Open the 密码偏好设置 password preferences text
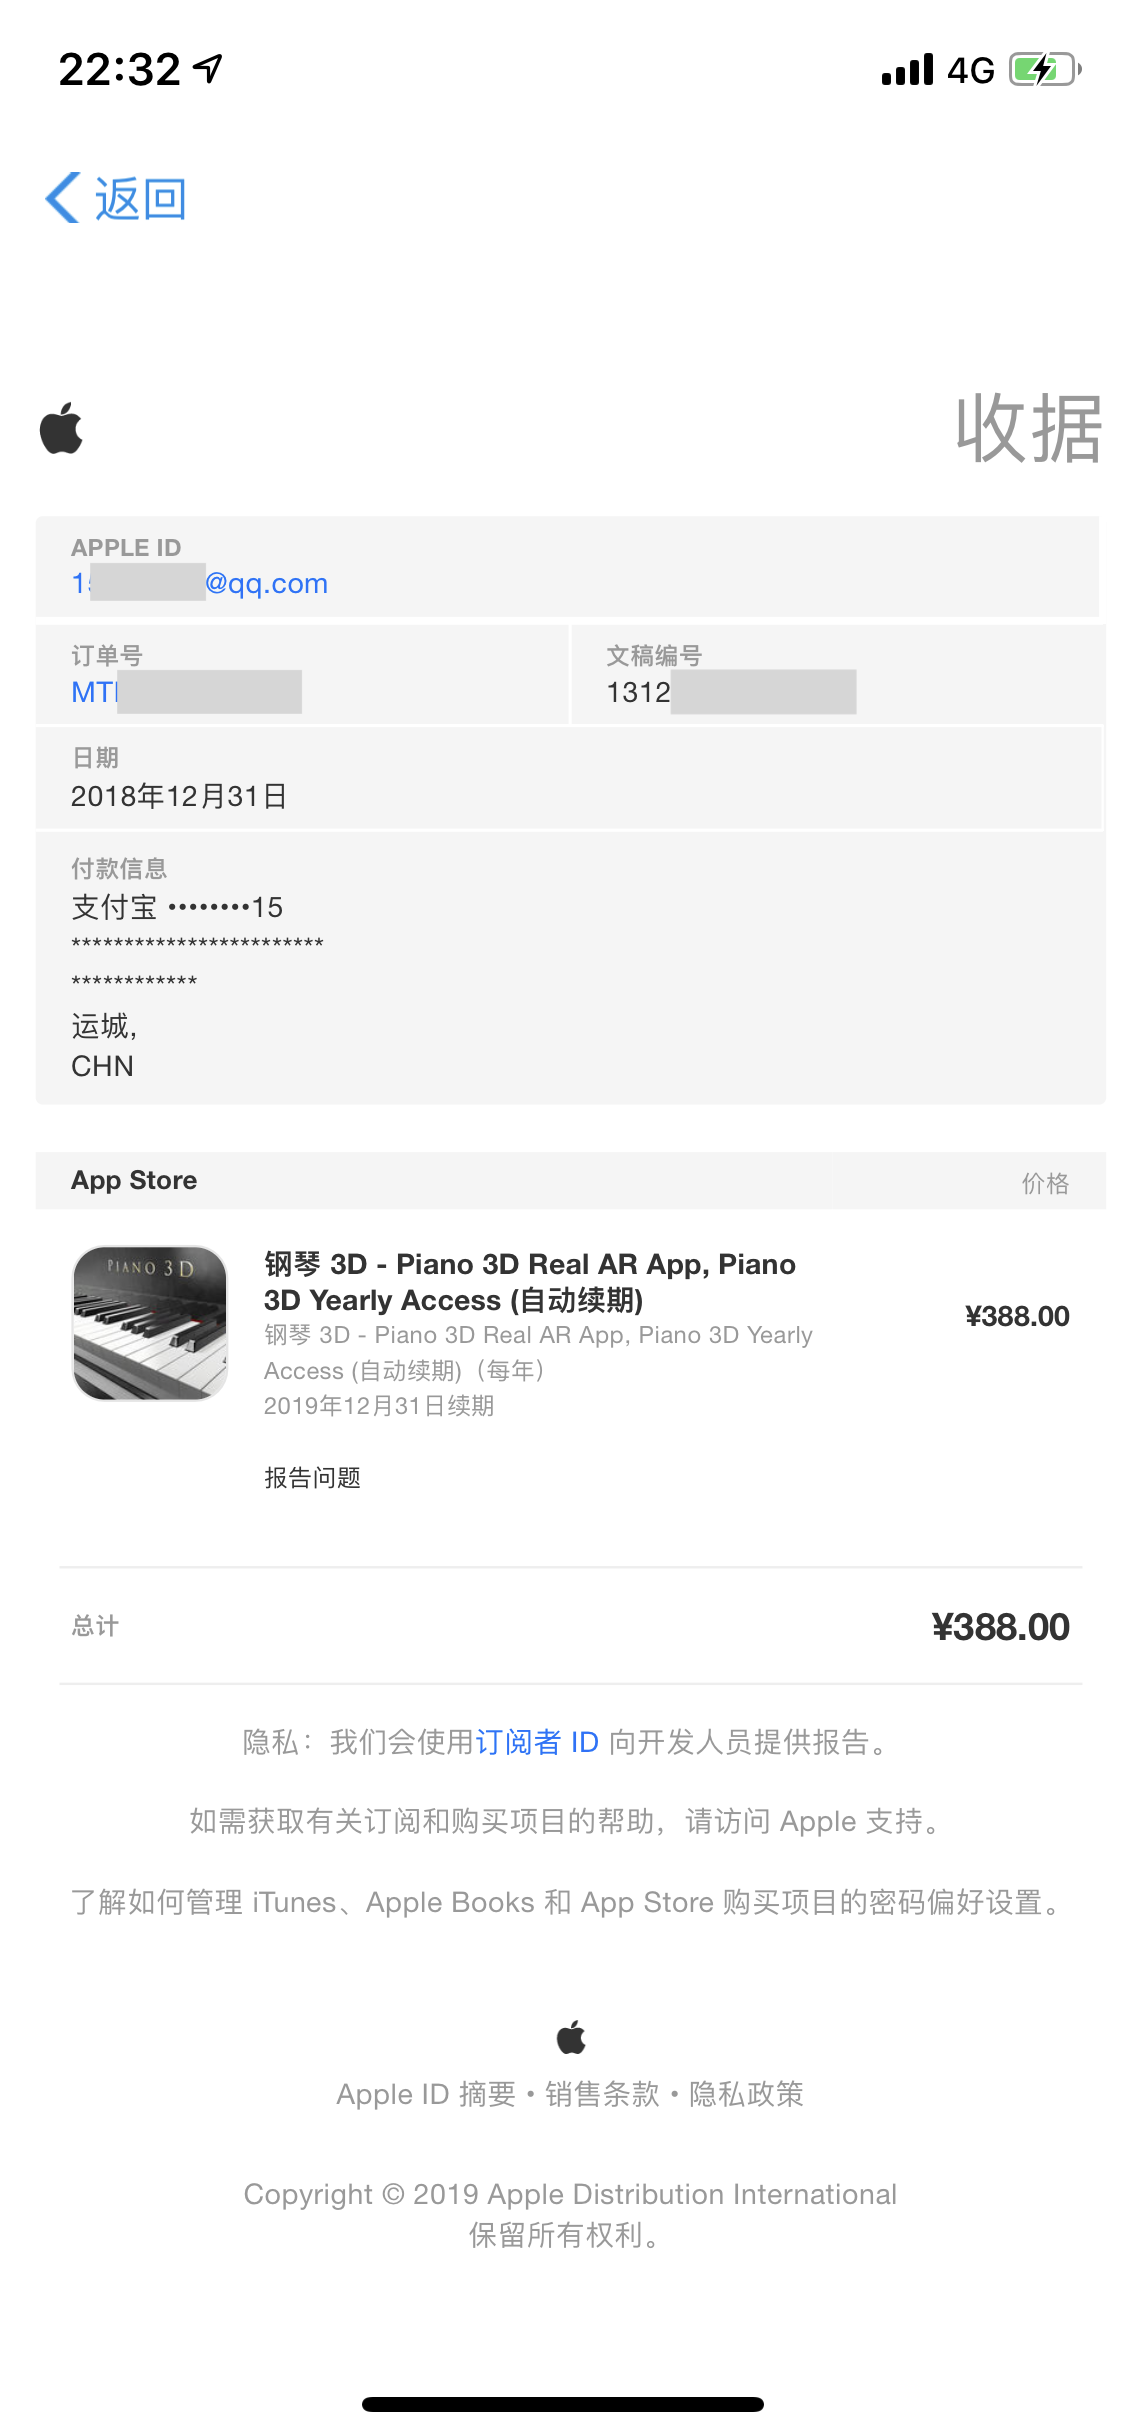This screenshot has width=1125, height=2436. point(954,1902)
